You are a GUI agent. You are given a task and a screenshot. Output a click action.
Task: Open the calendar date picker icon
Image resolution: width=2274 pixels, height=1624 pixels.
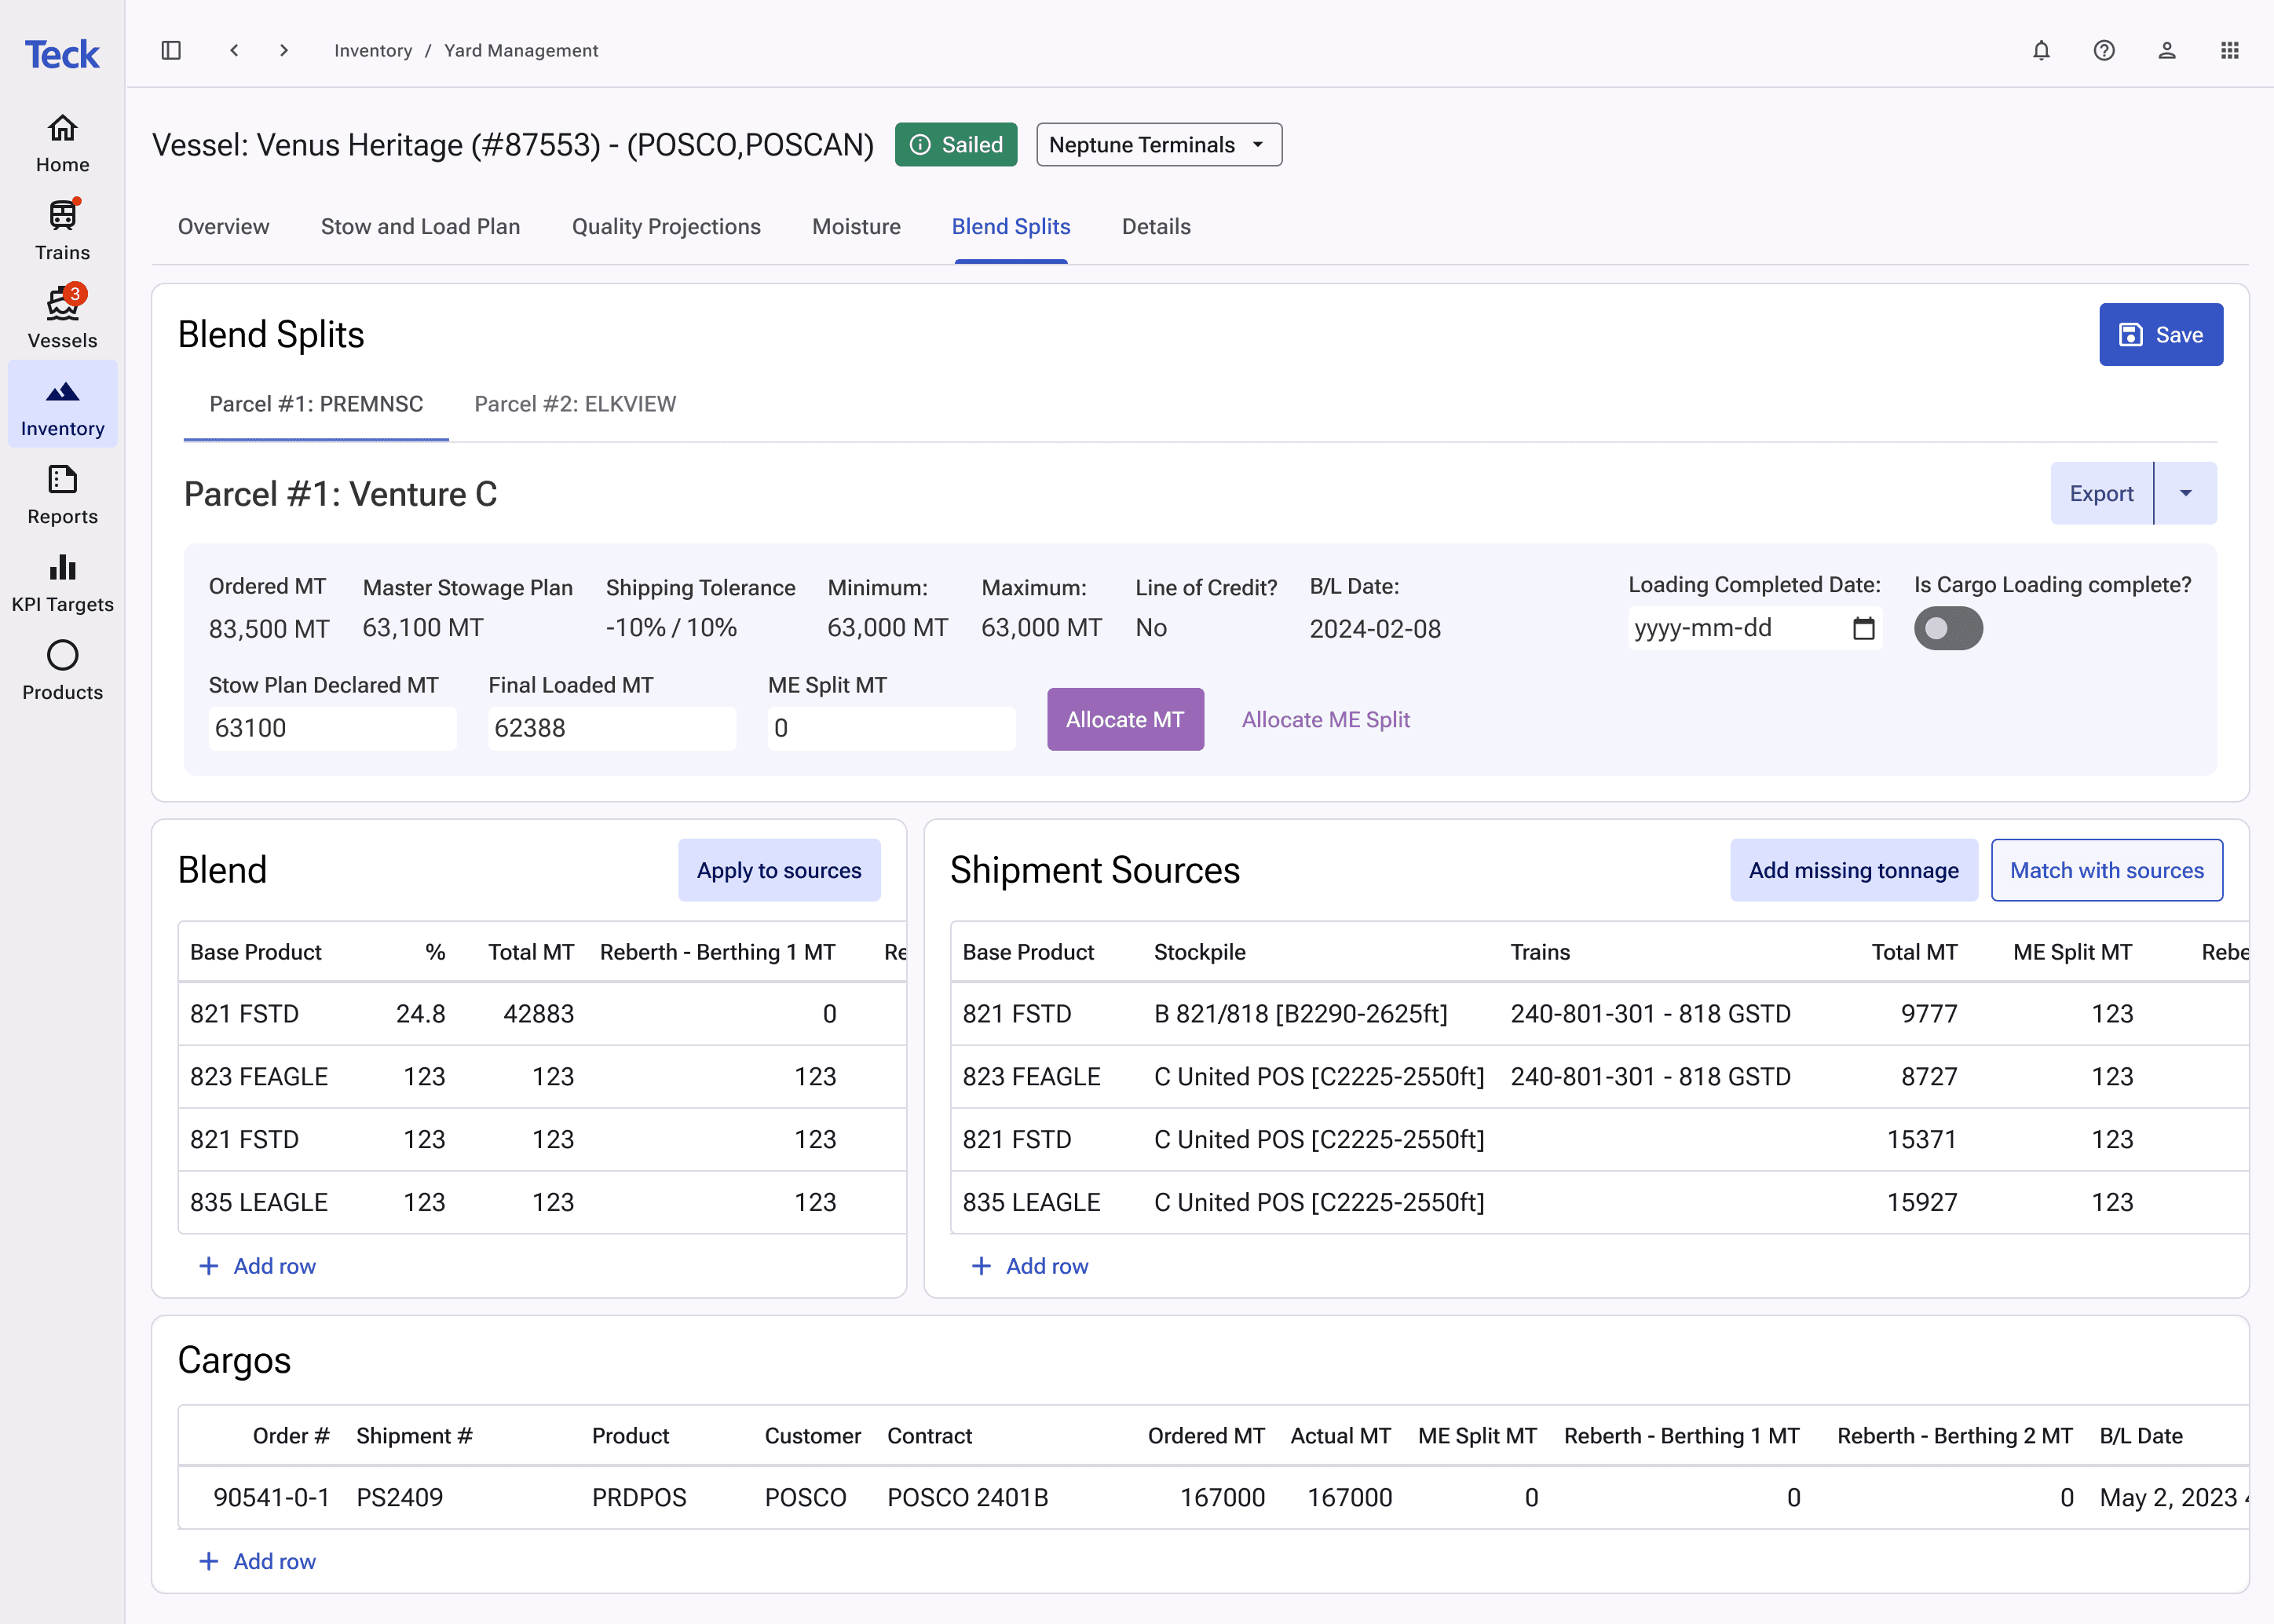coord(1864,628)
